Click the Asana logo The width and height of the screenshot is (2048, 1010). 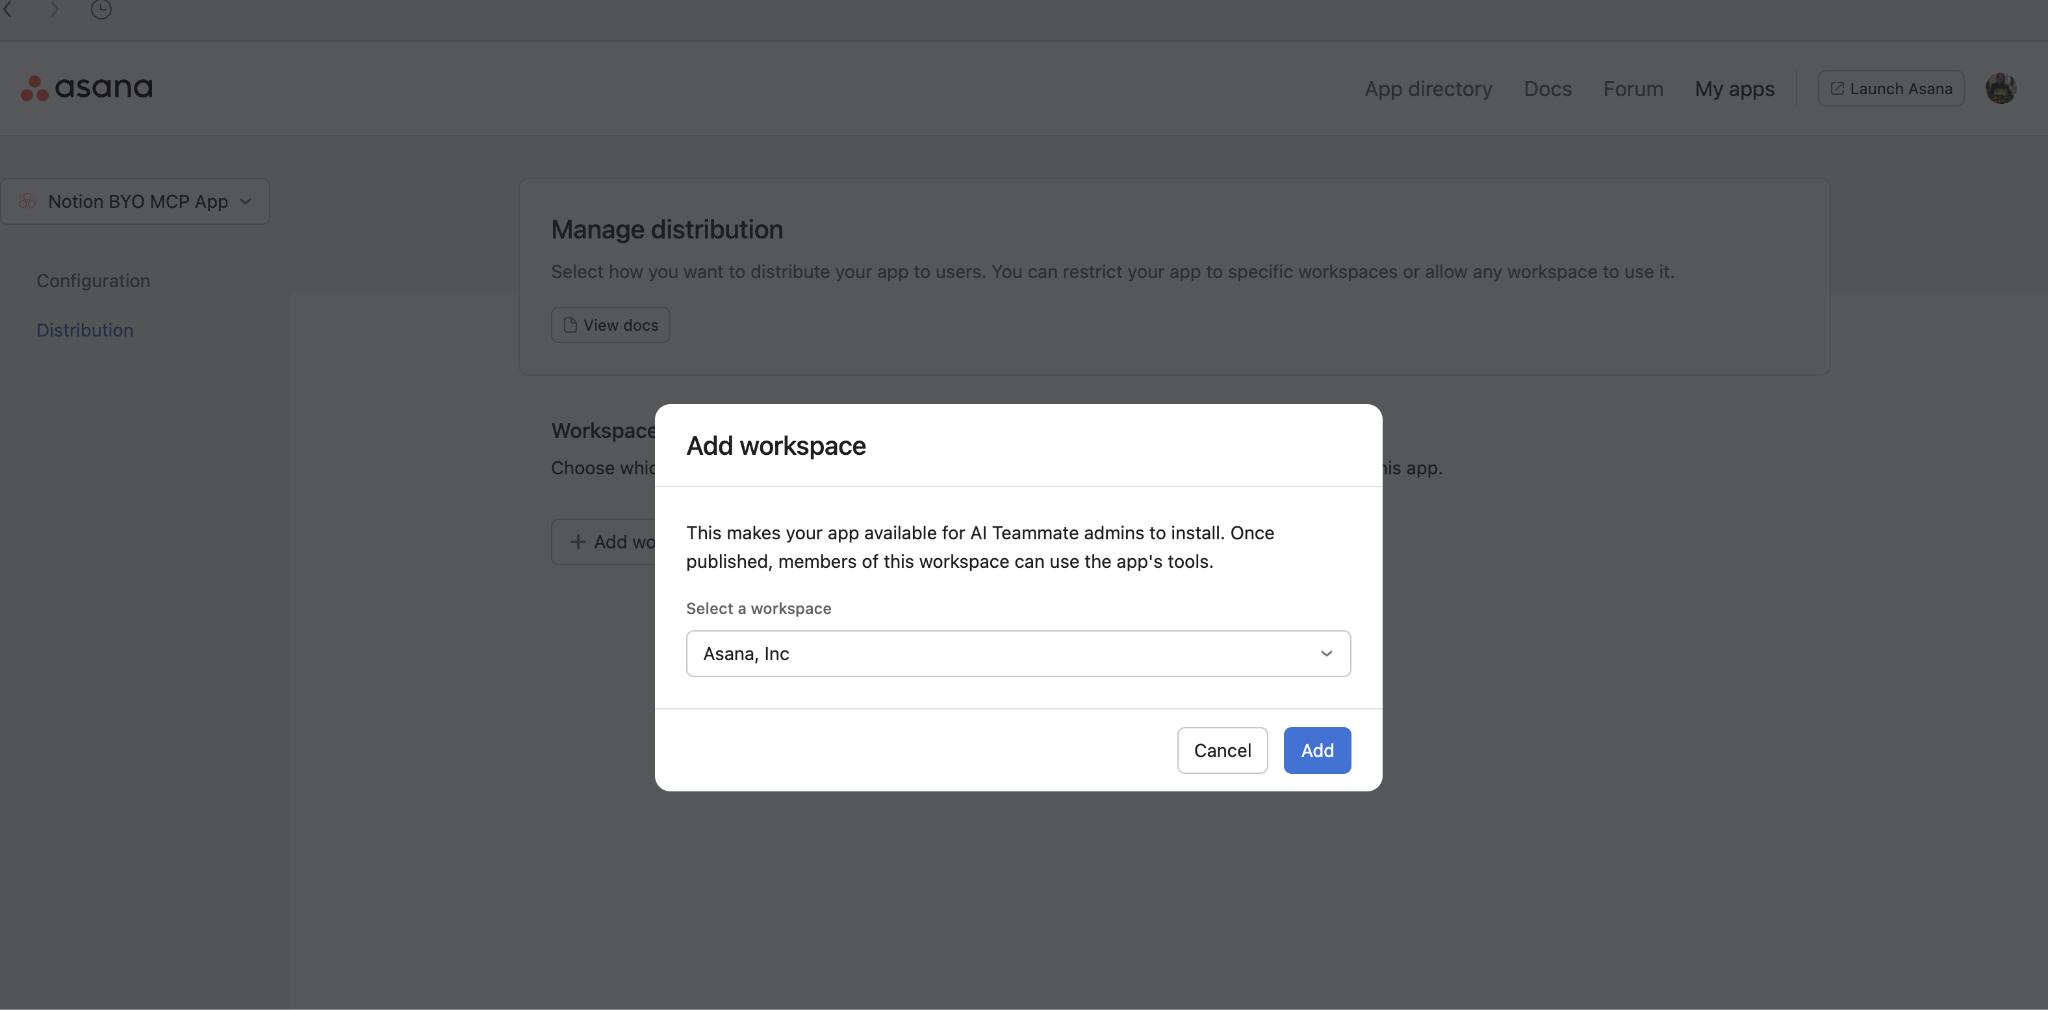[x=87, y=88]
